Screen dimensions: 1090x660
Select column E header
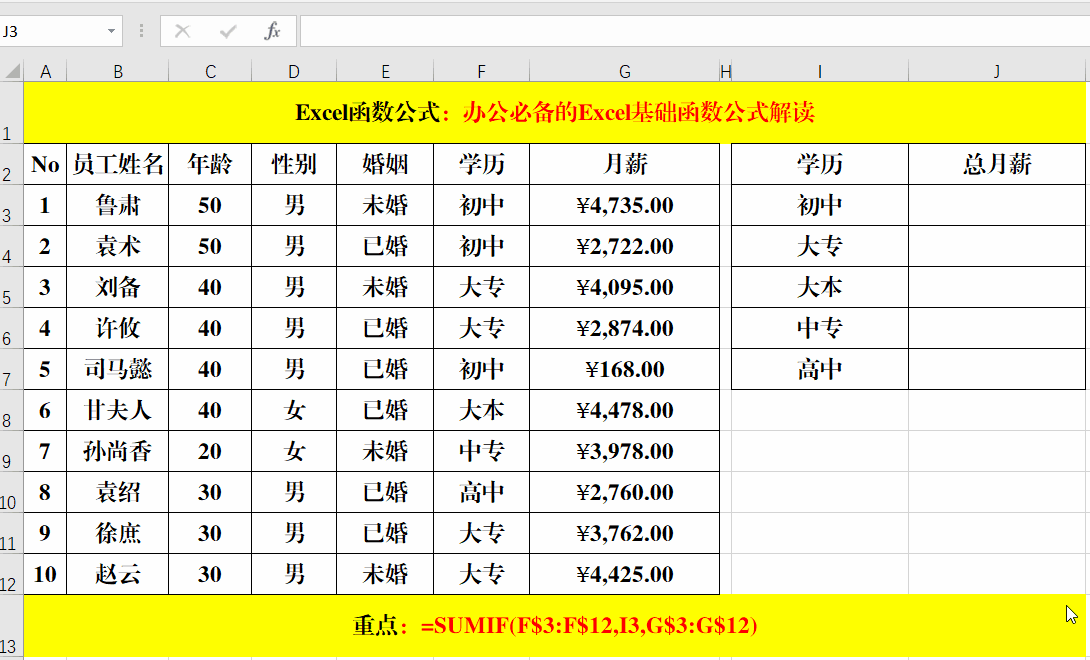[385, 72]
